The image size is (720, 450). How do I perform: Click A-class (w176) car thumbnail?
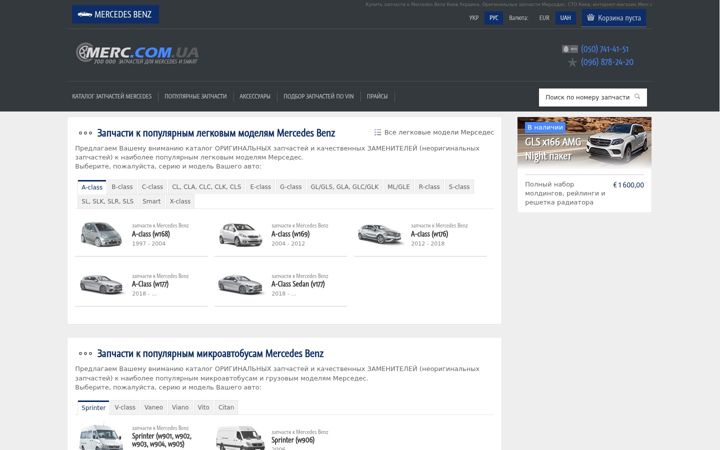[379, 234]
